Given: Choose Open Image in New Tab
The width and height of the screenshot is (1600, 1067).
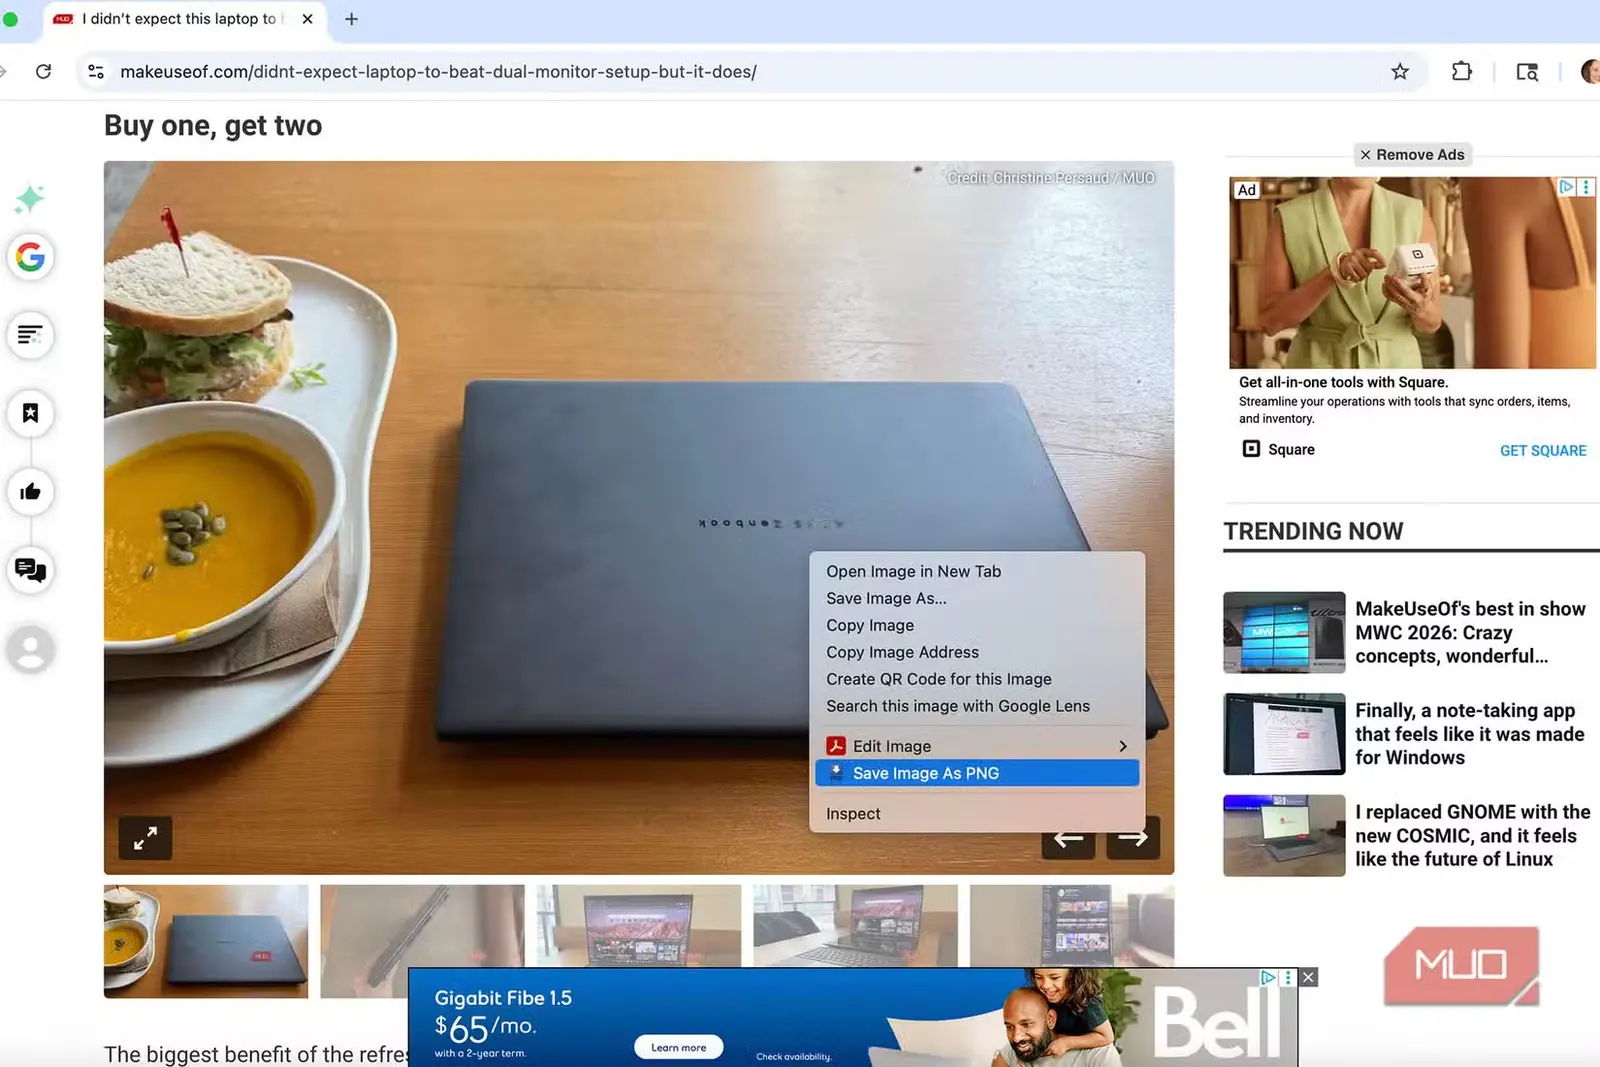Looking at the screenshot, I should click(x=913, y=571).
